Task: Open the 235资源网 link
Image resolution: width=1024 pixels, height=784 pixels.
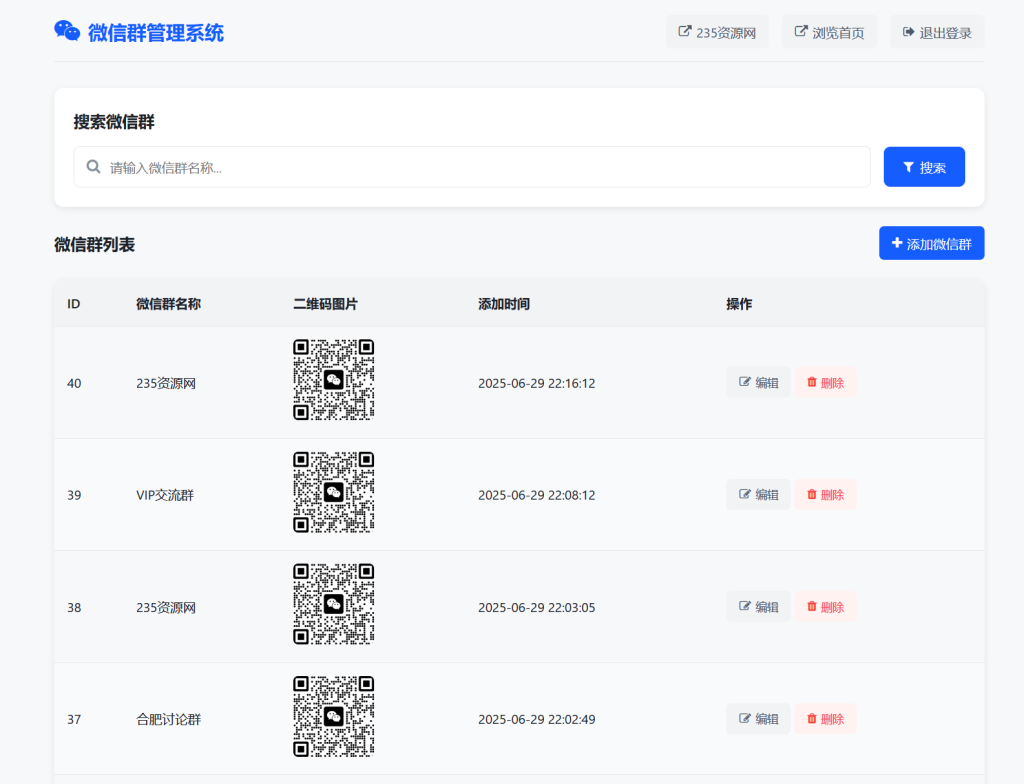Action: pos(717,31)
